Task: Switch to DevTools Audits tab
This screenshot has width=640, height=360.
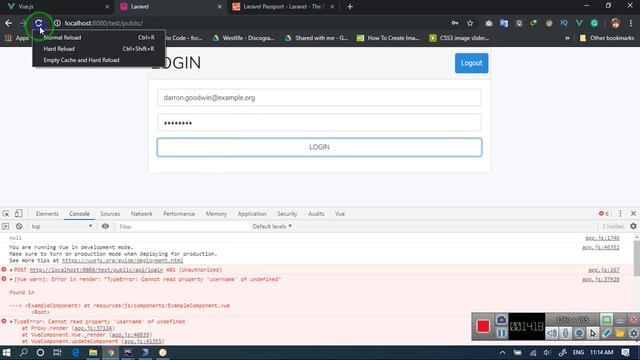Action: click(316, 214)
